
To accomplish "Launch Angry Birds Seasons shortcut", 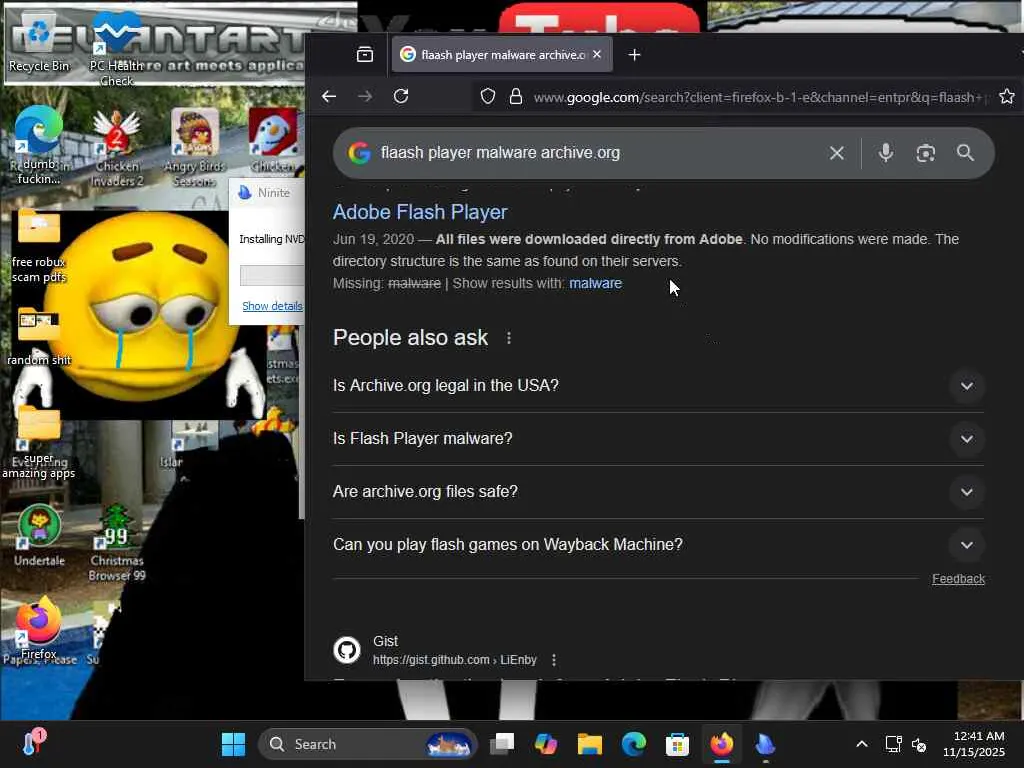I will [x=194, y=148].
